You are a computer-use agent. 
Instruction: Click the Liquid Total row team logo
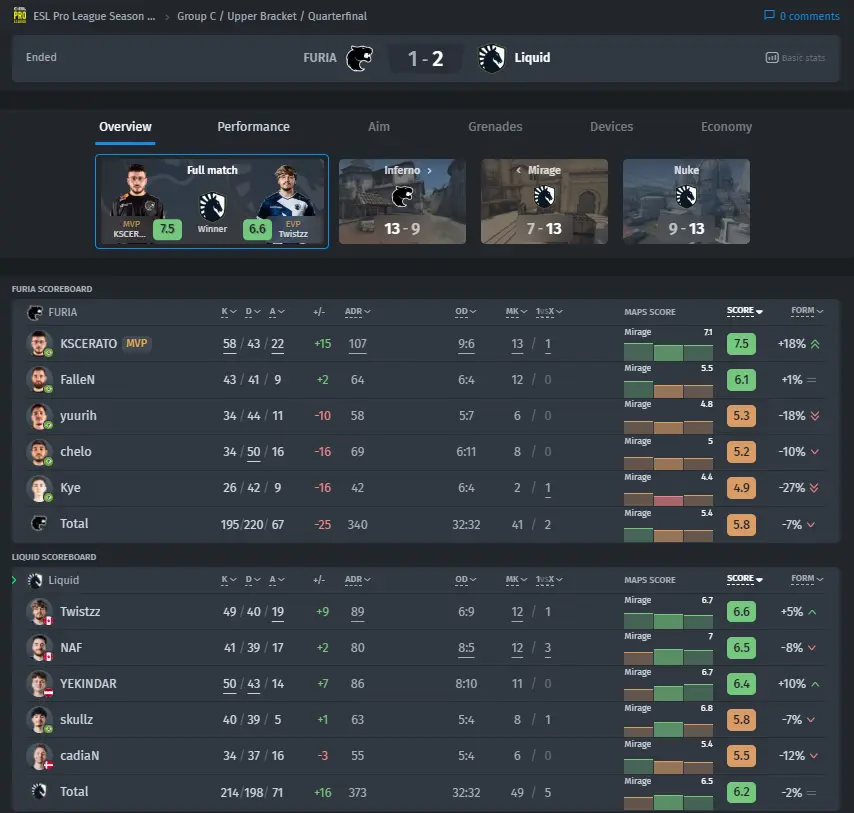[x=39, y=791]
